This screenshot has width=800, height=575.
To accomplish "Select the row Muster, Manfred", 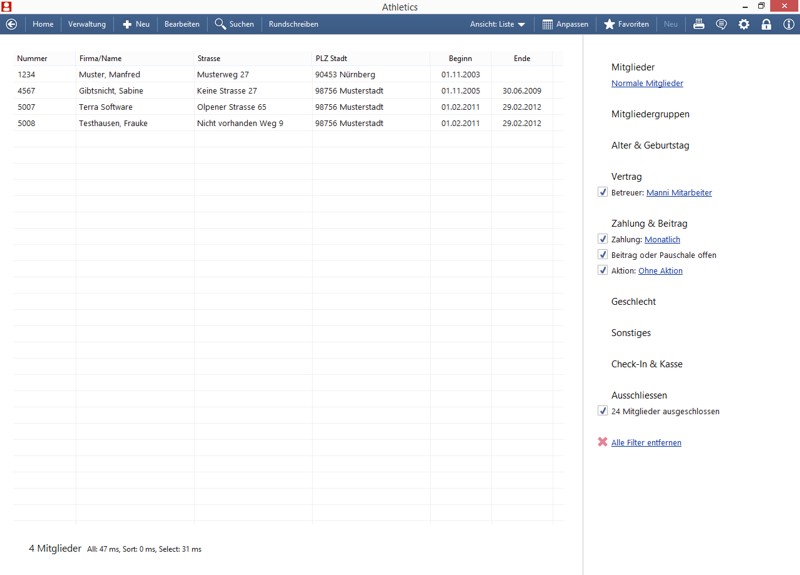I will pos(288,74).
